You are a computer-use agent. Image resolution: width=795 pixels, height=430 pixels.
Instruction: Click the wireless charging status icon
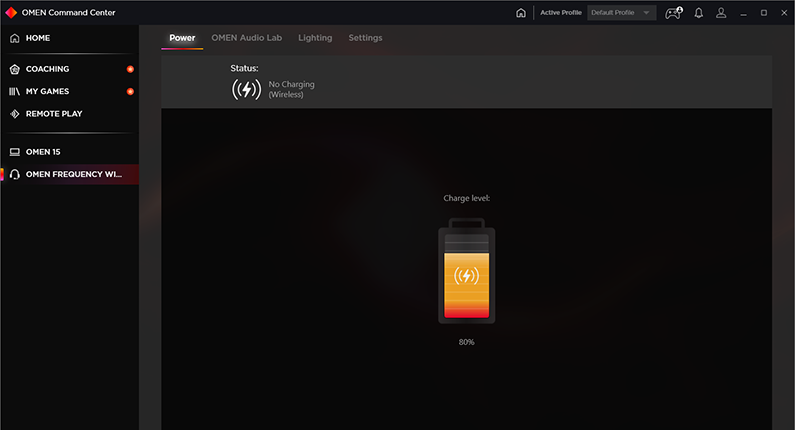tap(246, 89)
